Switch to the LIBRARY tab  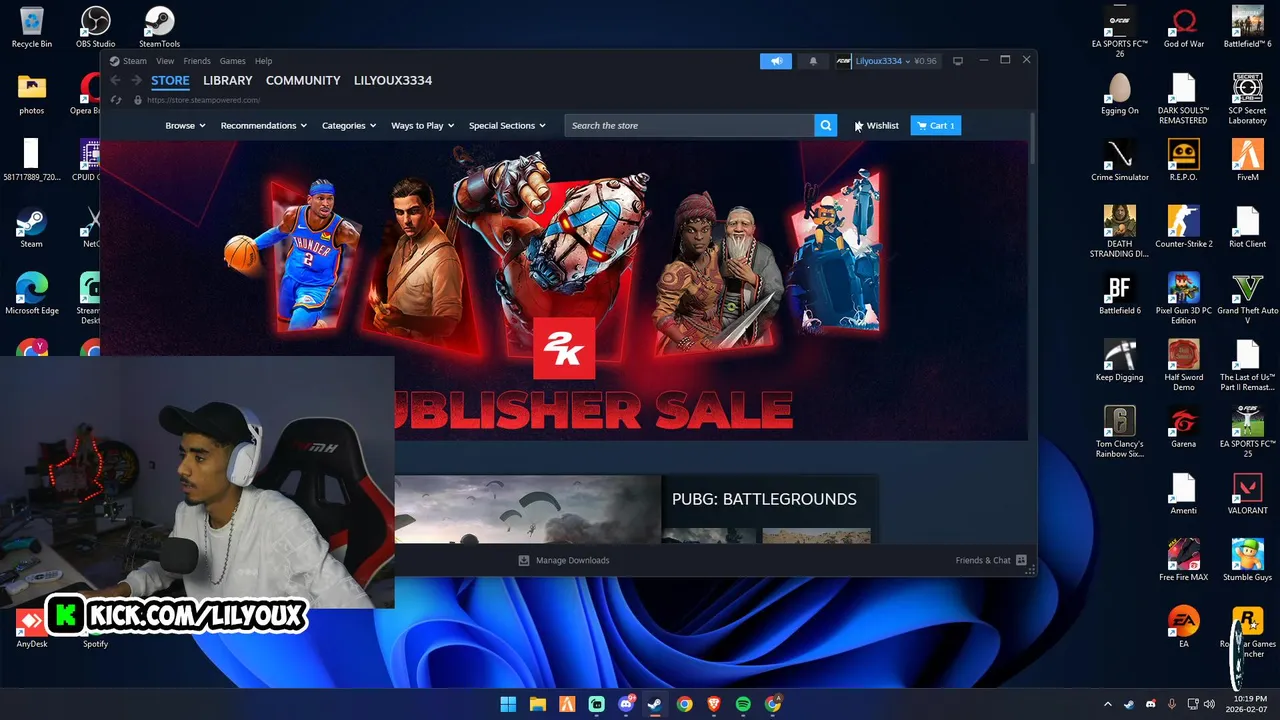click(x=228, y=81)
